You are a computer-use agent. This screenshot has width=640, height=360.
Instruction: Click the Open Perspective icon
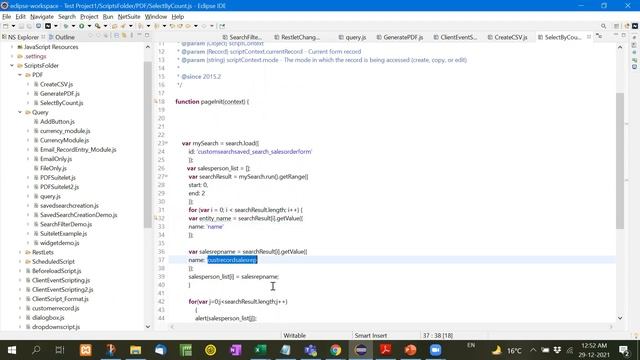click(617, 26)
